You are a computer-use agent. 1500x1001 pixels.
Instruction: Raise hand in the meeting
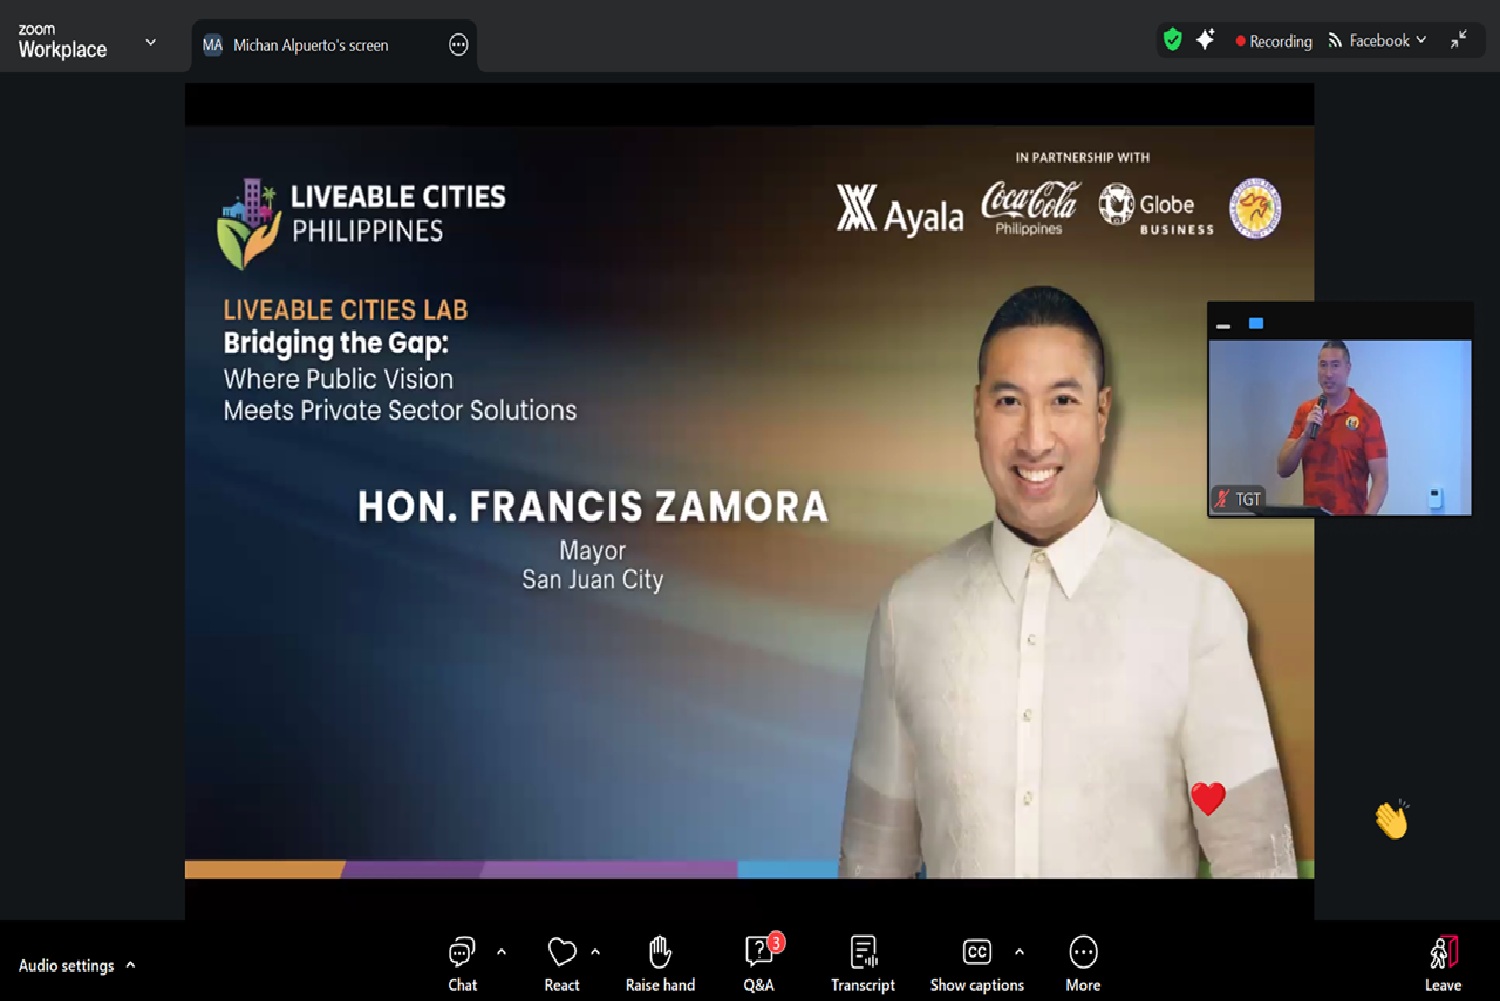660,962
